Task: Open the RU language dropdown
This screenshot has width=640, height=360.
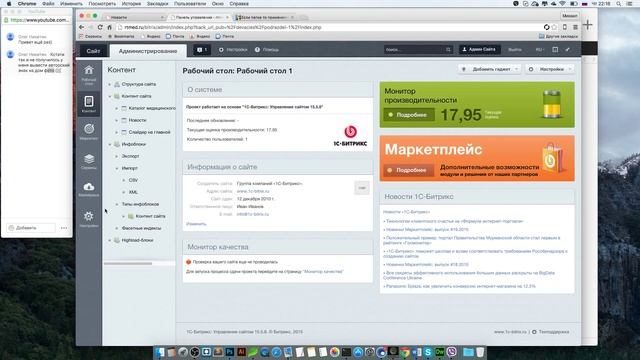Action: click(x=539, y=49)
